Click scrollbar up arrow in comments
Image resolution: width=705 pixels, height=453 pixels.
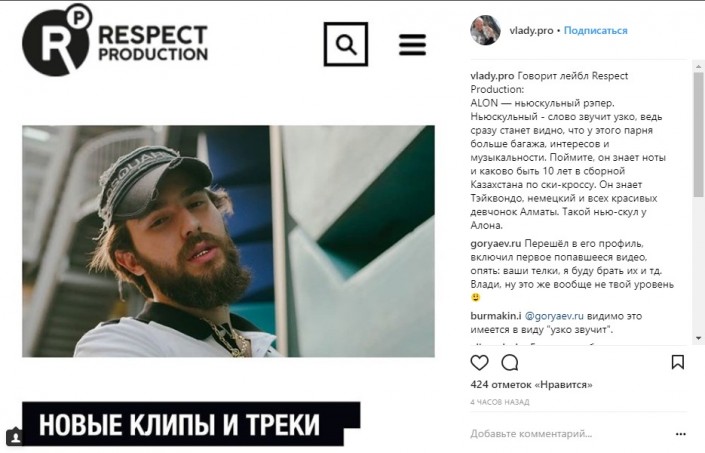(x=698, y=67)
